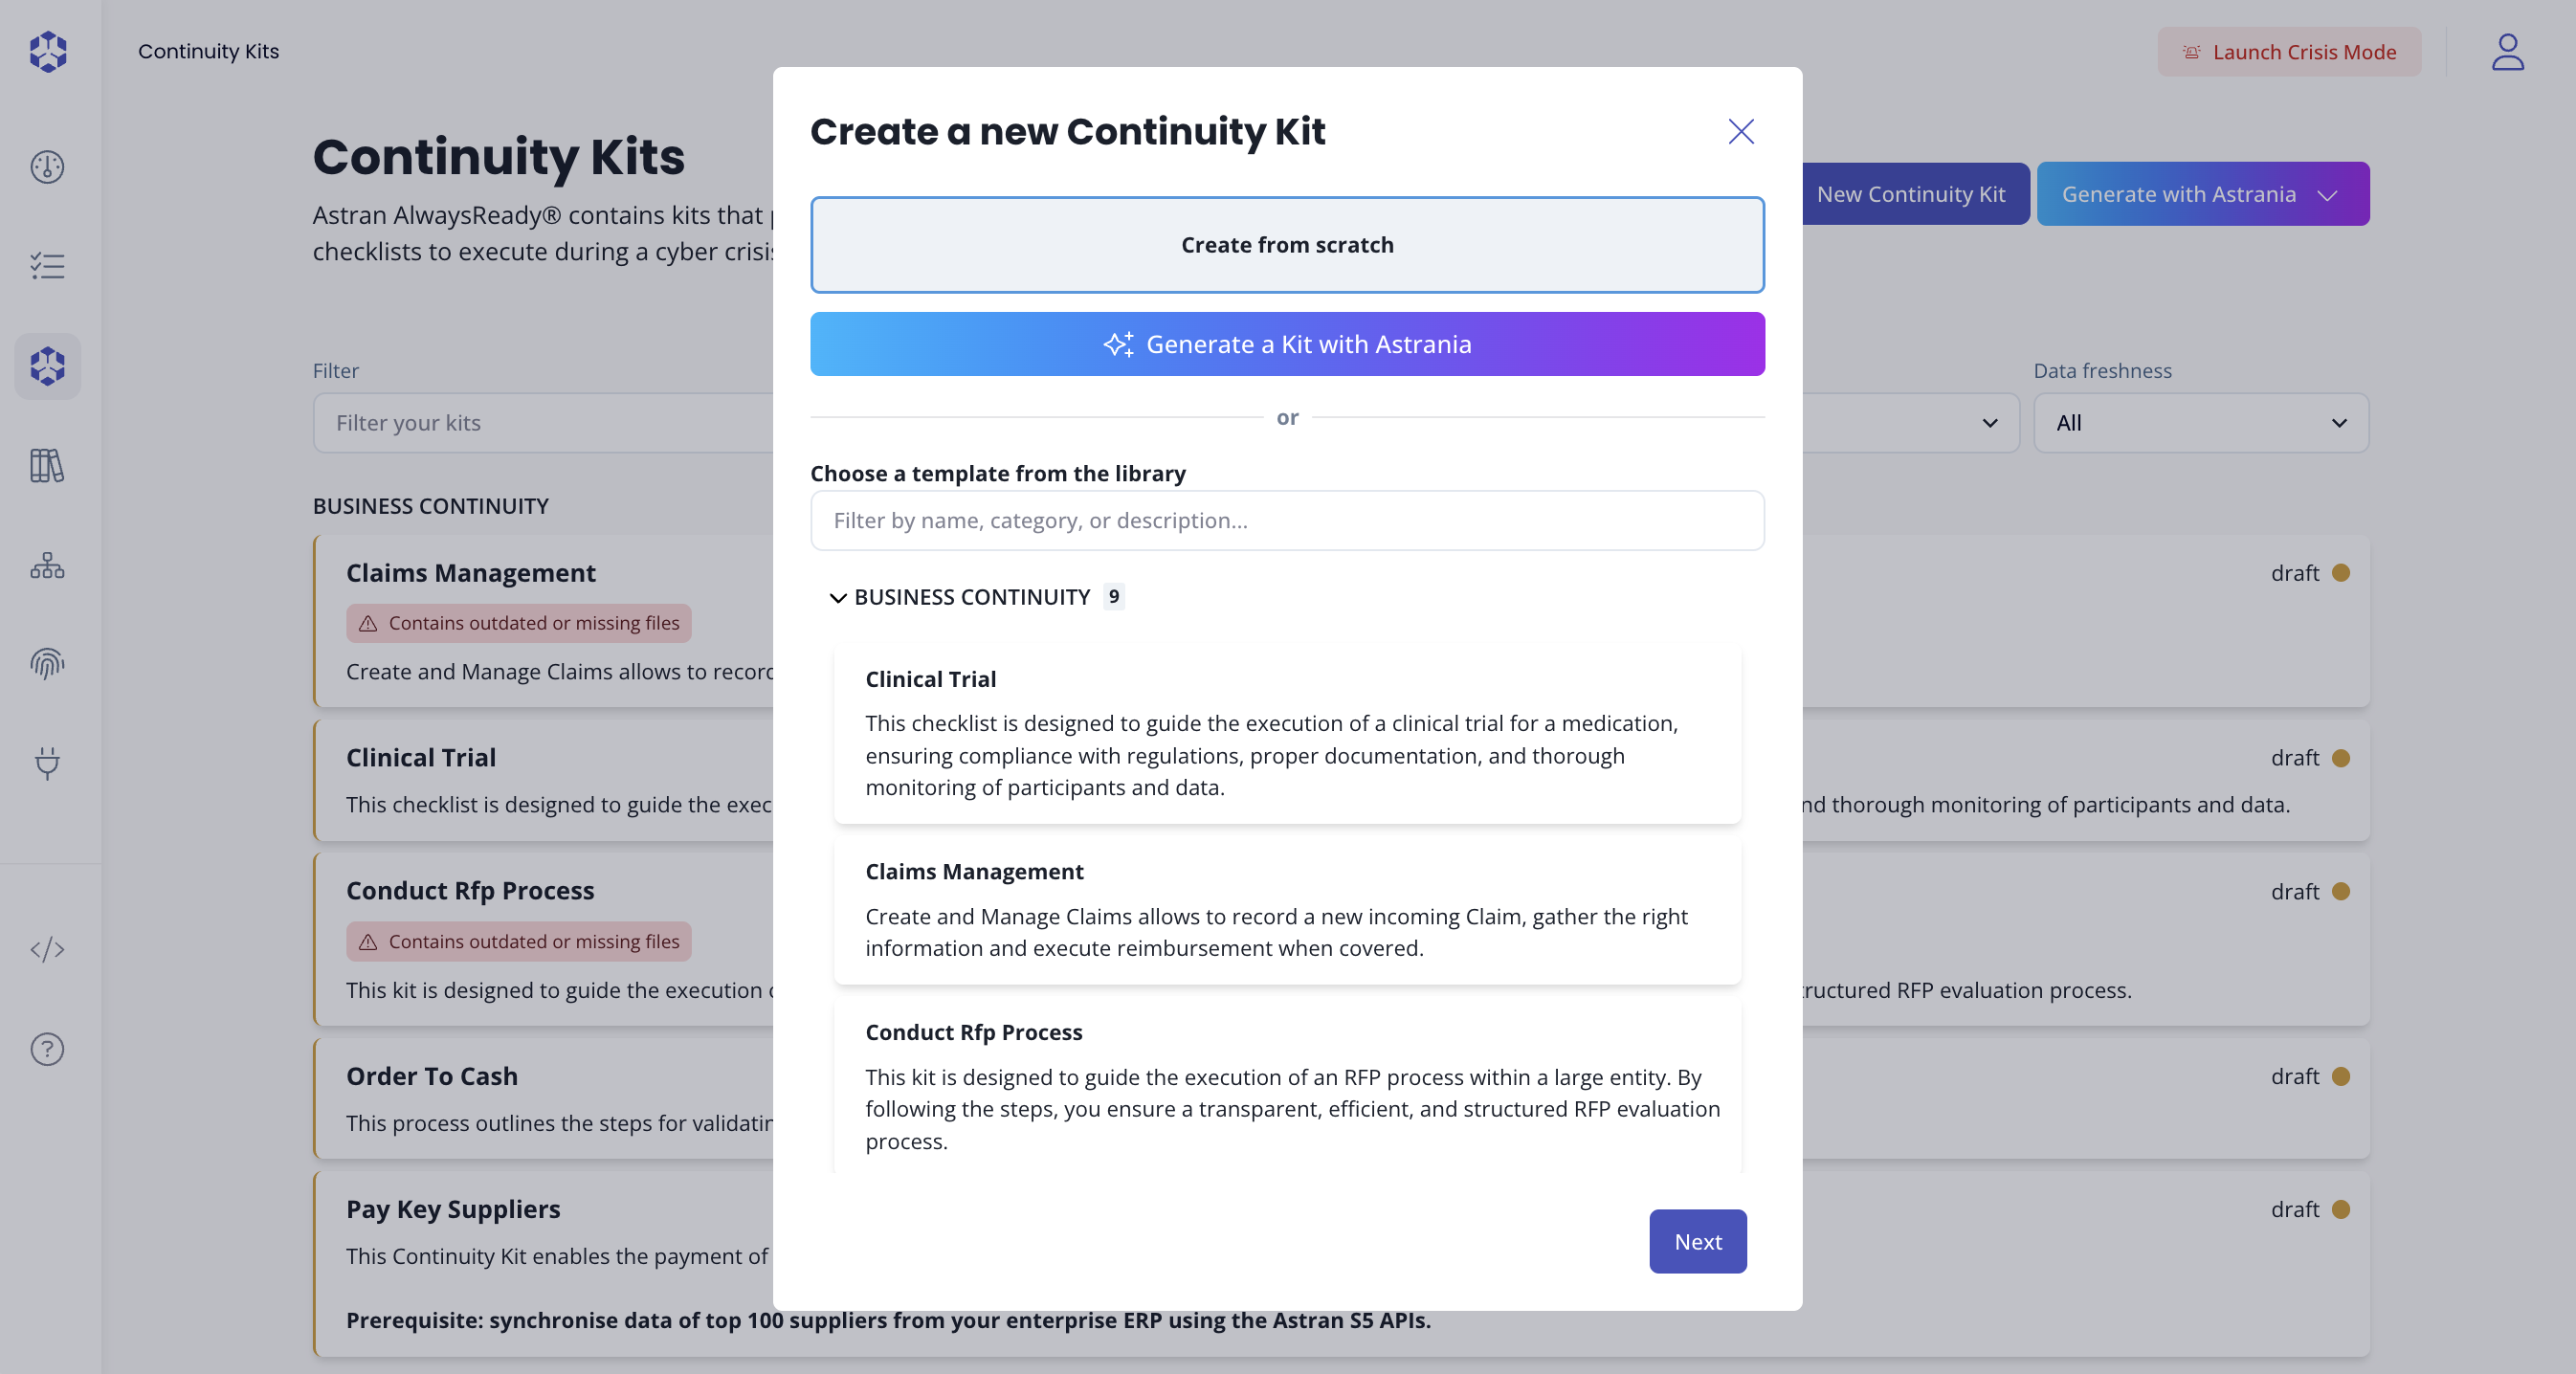The image size is (2576, 1374).
Task: Click the fingerprint icon in the sidebar
Action: [47, 663]
